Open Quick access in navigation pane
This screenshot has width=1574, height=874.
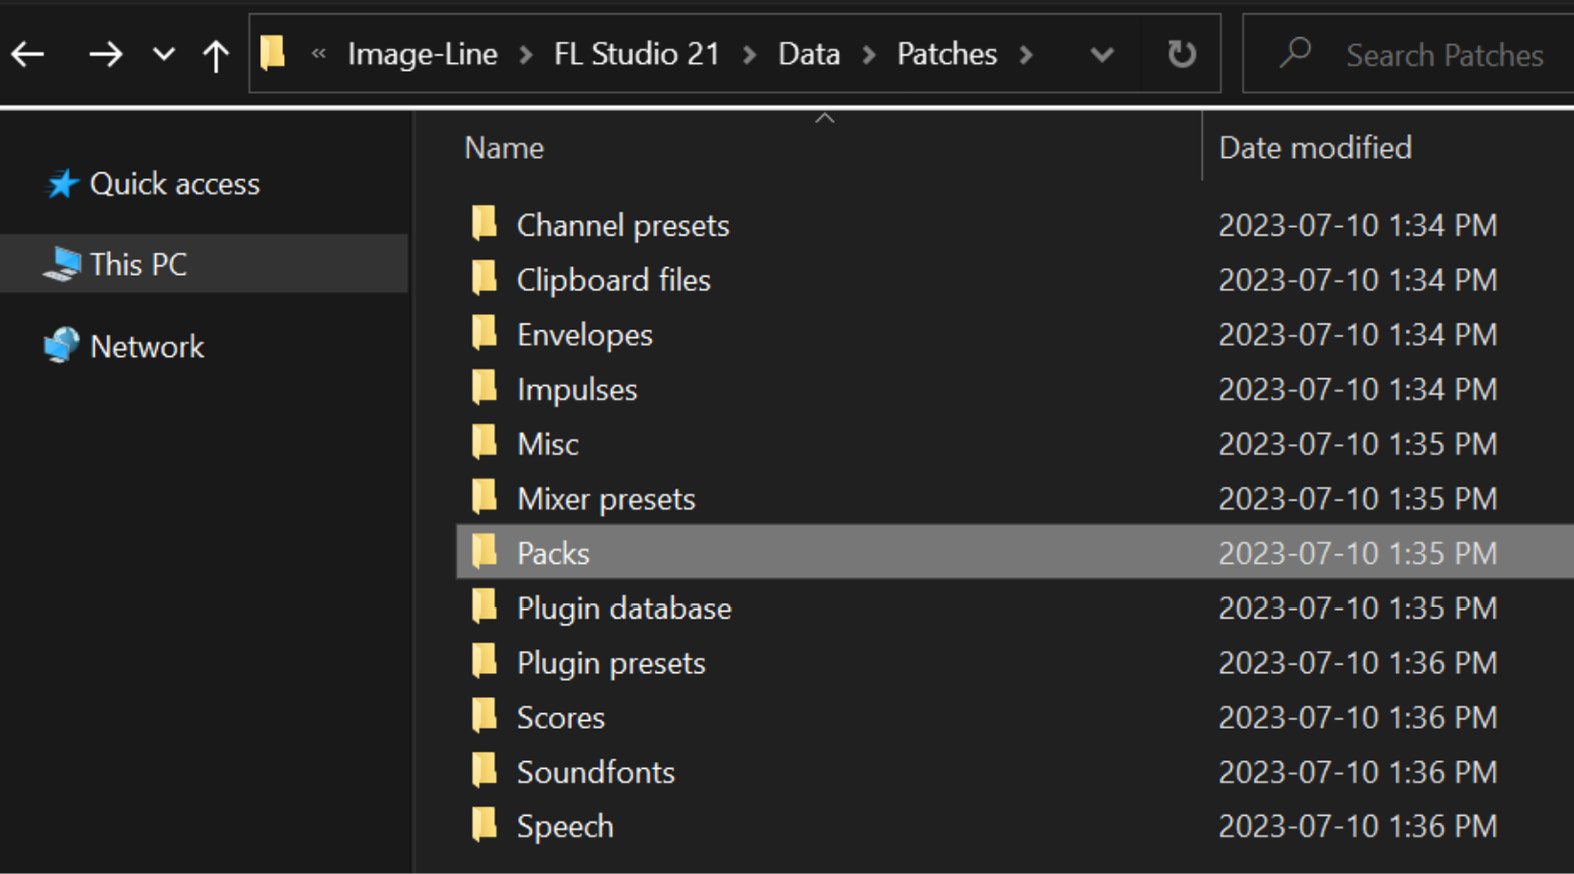click(x=175, y=184)
